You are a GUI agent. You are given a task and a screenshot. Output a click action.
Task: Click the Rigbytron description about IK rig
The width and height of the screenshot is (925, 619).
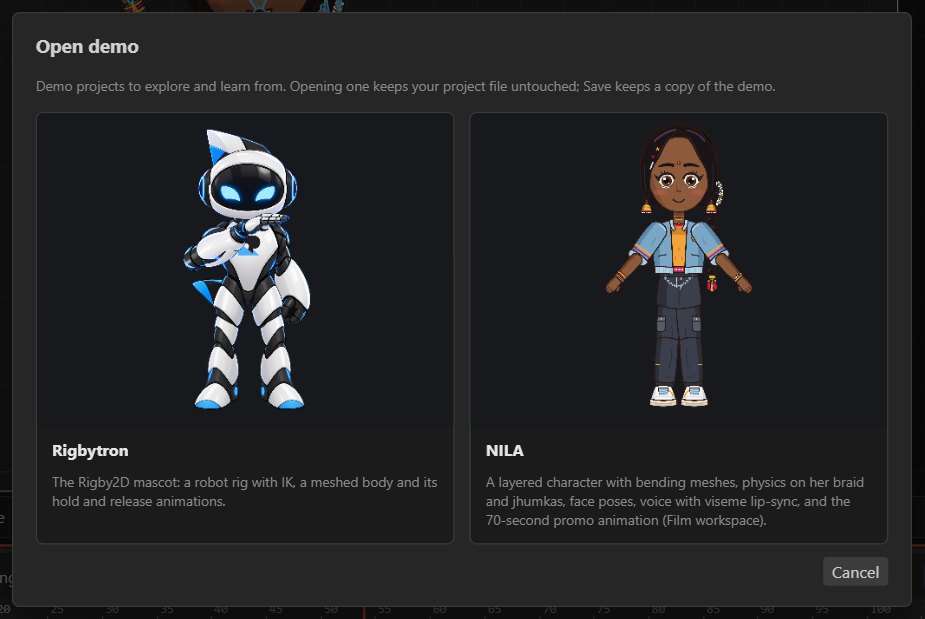245,492
